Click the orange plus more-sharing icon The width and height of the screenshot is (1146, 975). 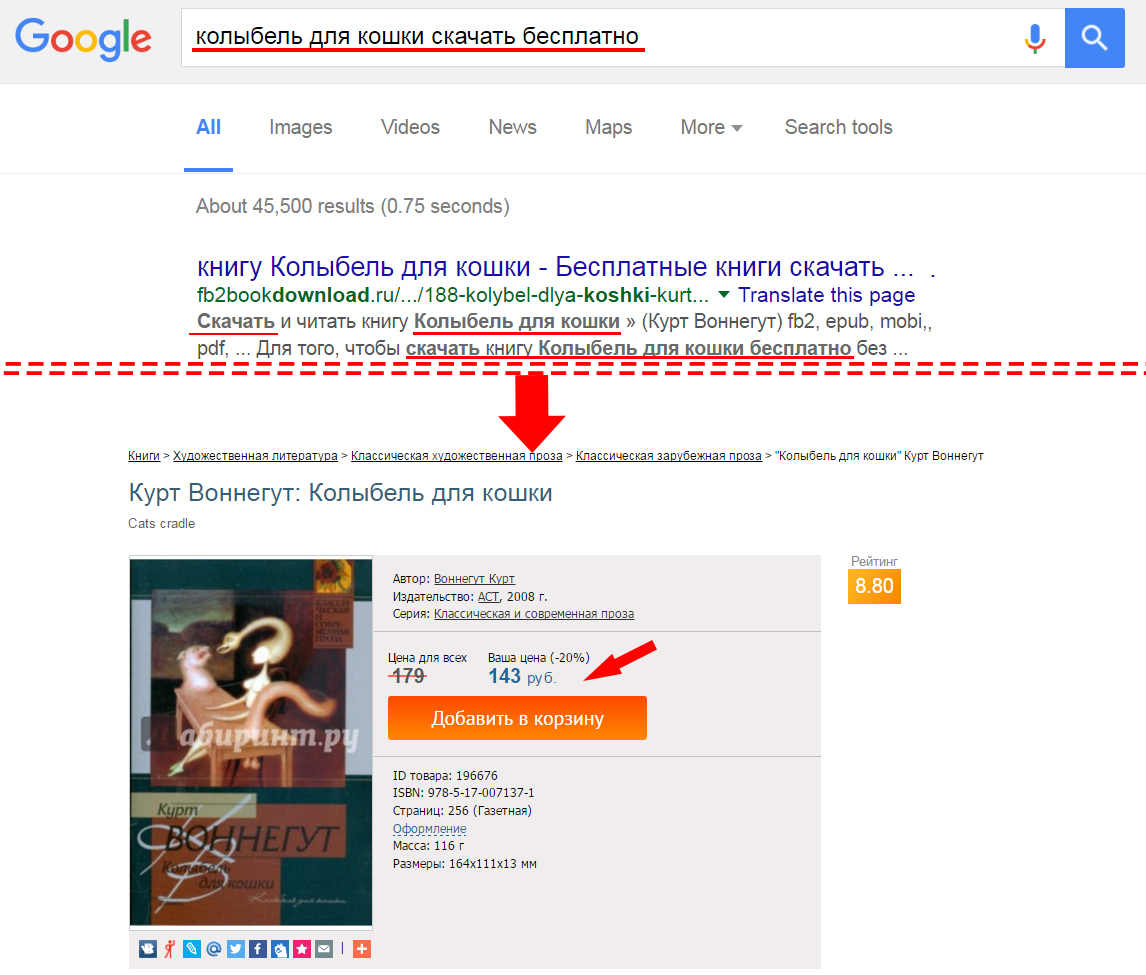362,949
